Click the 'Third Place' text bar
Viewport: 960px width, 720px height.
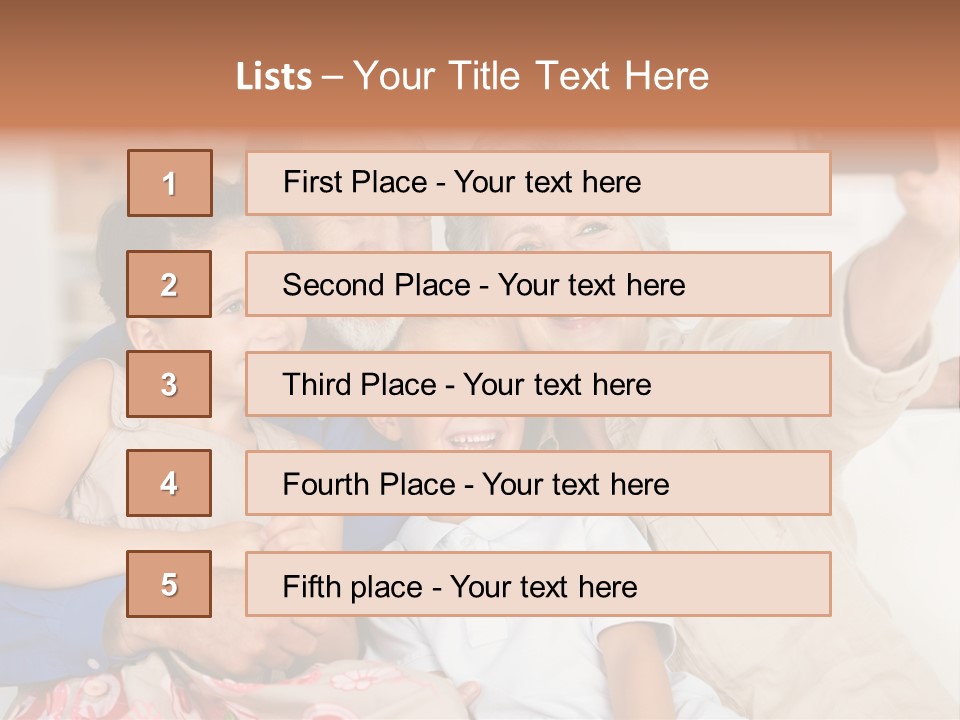coord(538,384)
